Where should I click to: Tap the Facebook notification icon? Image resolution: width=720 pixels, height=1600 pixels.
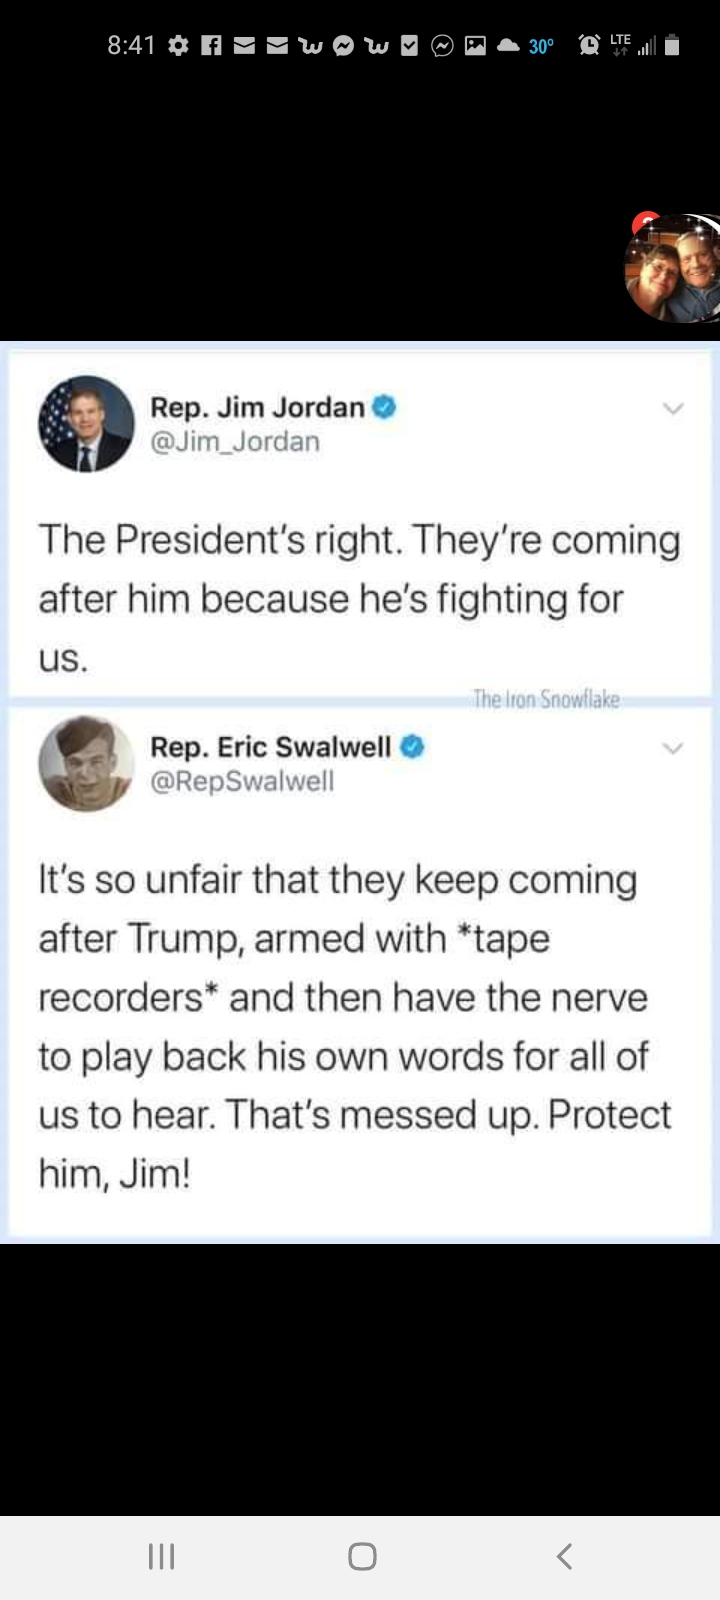pyautogui.click(x=211, y=45)
